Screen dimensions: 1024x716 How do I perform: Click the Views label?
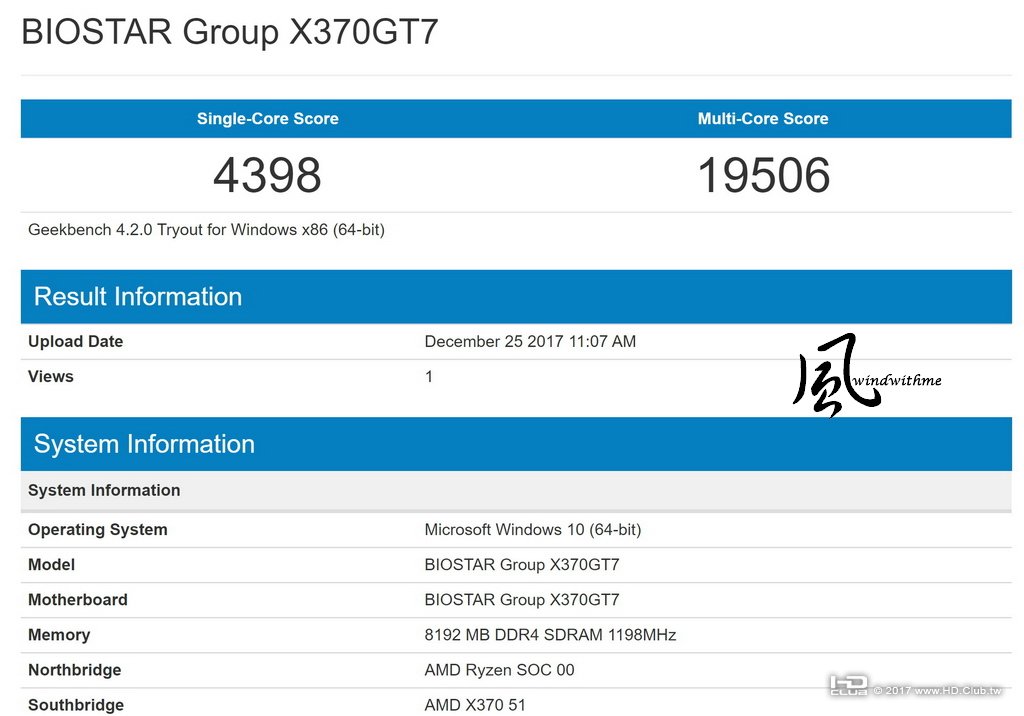click(51, 376)
